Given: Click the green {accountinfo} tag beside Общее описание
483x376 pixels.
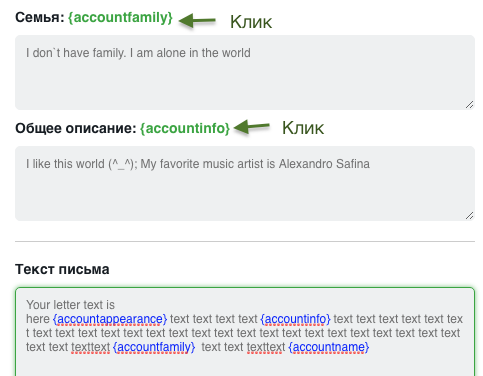Looking at the screenshot, I should click(x=185, y=128).
